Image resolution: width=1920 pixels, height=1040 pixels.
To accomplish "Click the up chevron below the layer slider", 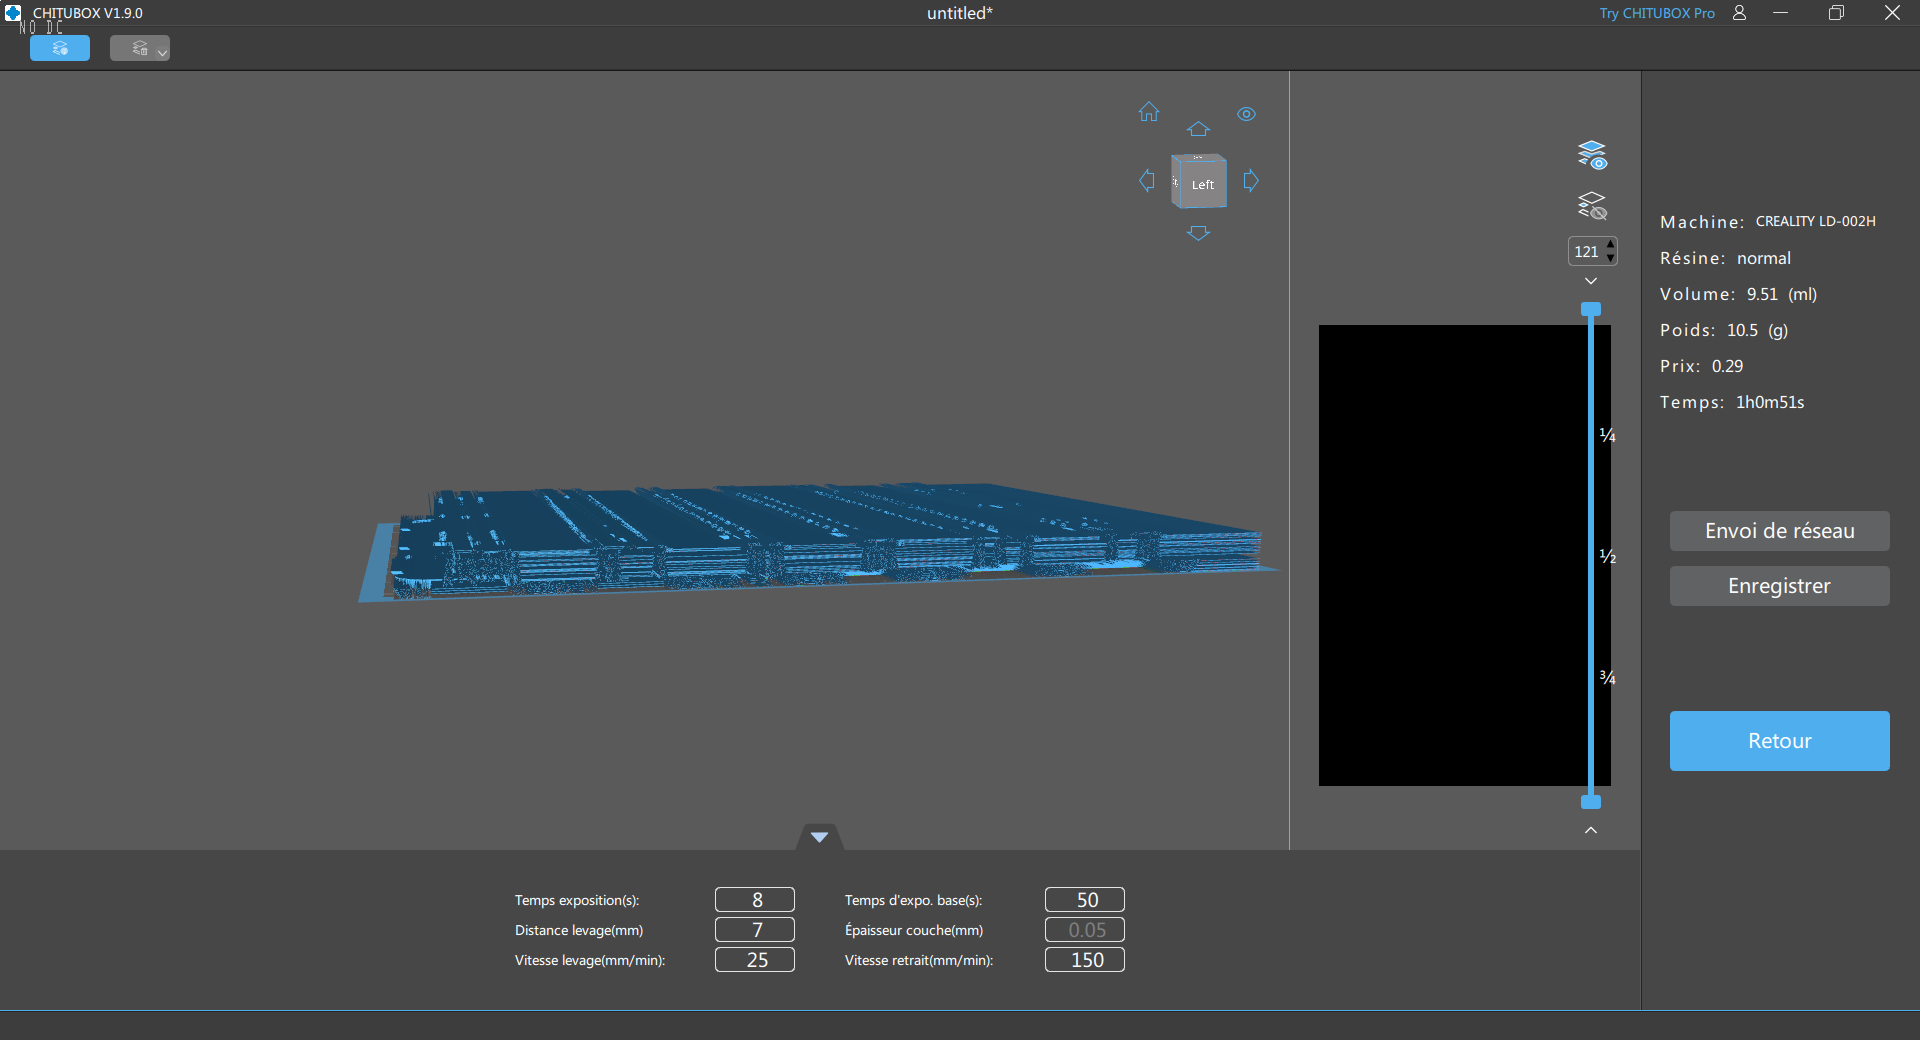I will (1591, 830).
